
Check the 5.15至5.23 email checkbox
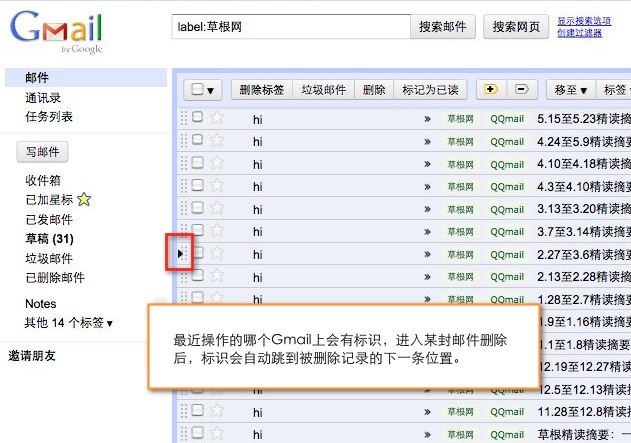tap(197, 117)
